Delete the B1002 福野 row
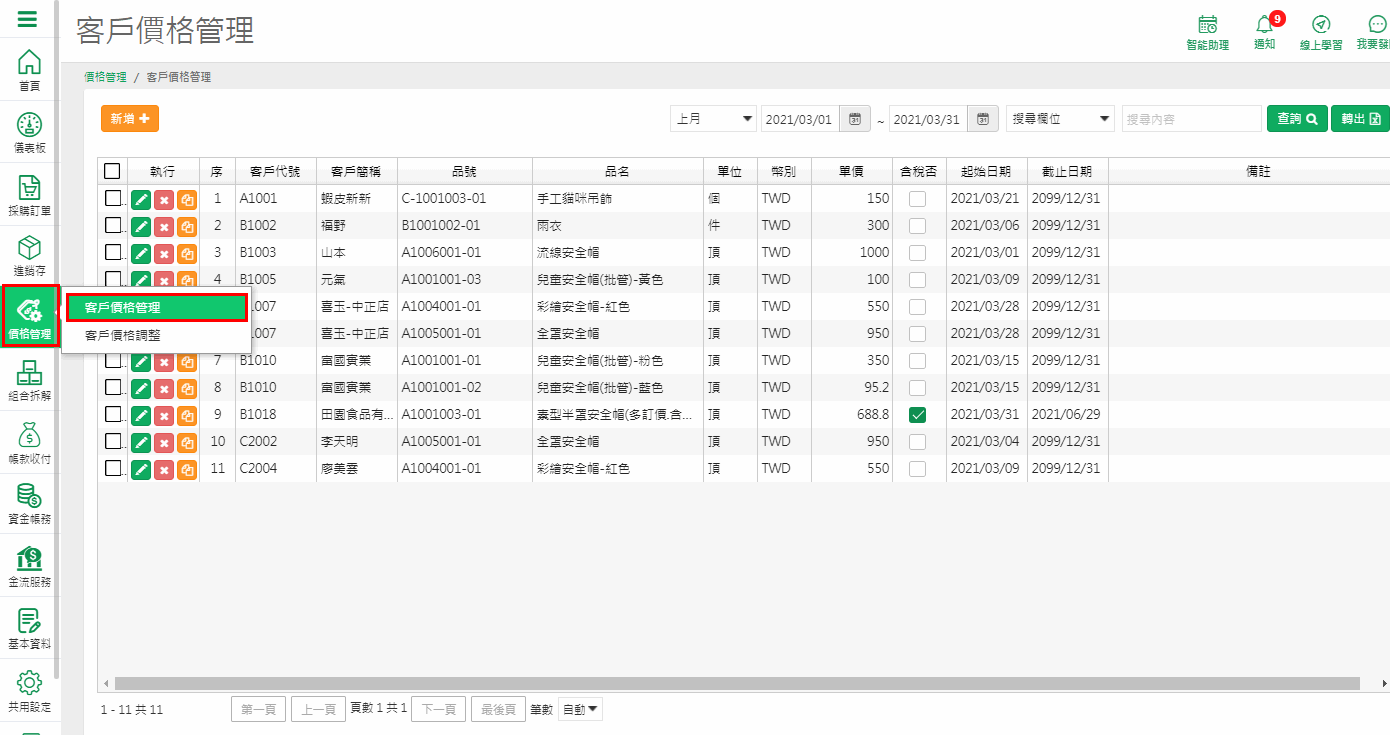Image resolution: width=1390 pixels, height=735 pixels. (x=164, y=226)
